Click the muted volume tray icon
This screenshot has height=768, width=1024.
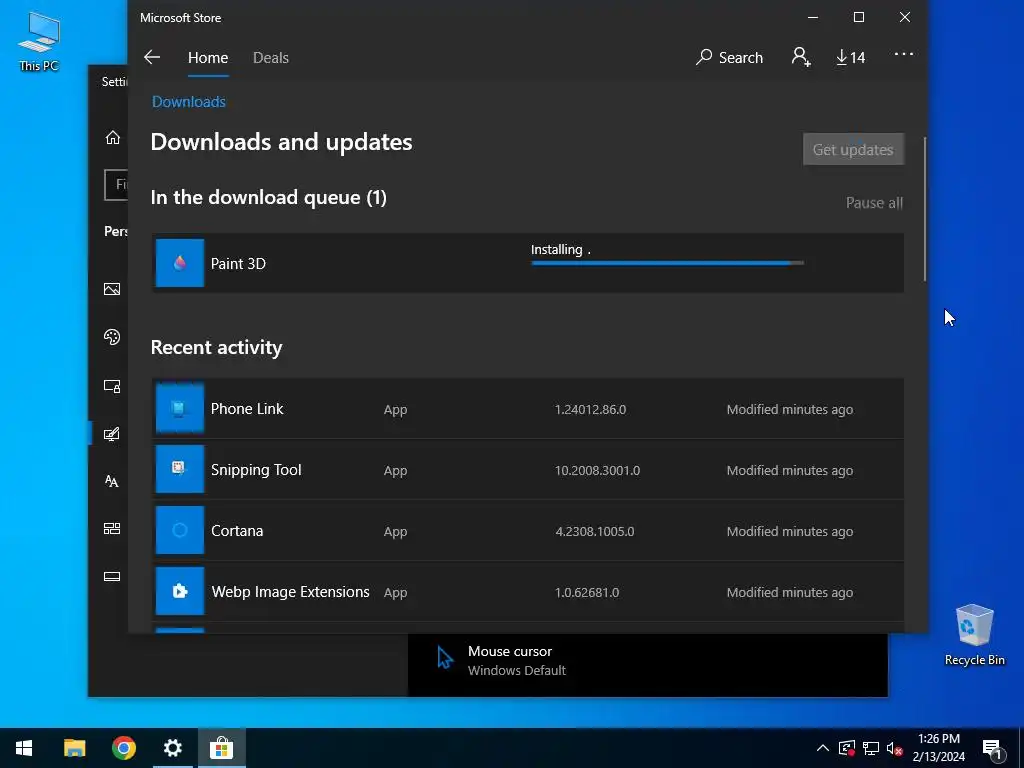(x=895, y=748)
